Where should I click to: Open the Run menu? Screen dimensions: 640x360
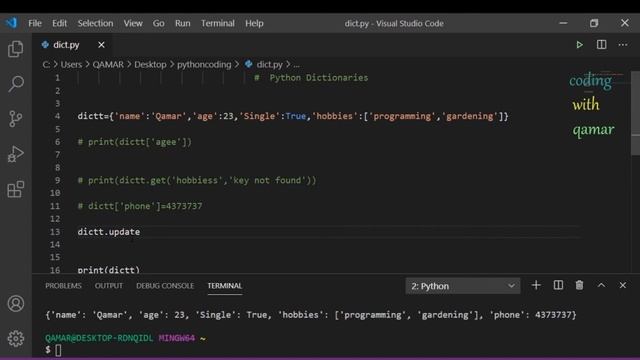click(182, 23)
